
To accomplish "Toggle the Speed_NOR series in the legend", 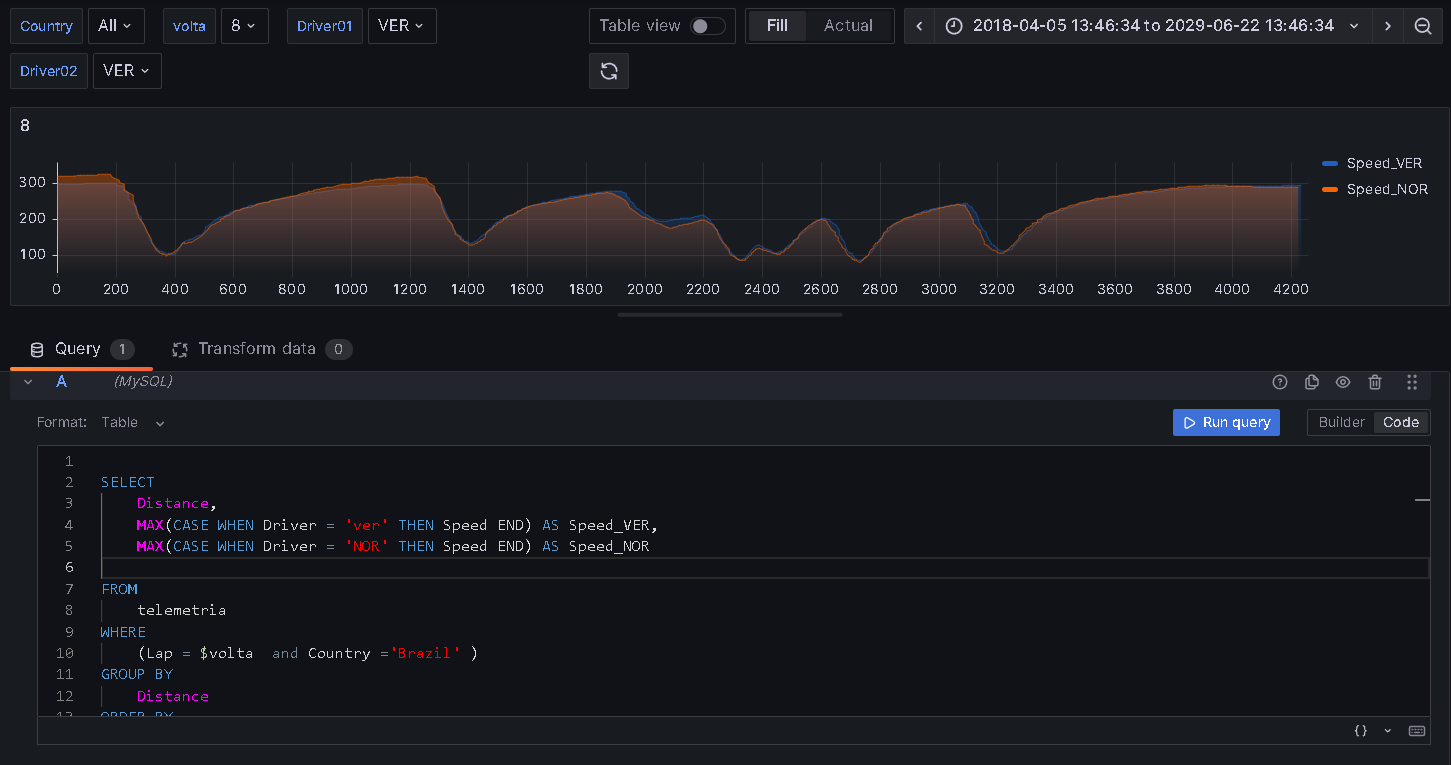I will coord(1384,189).
